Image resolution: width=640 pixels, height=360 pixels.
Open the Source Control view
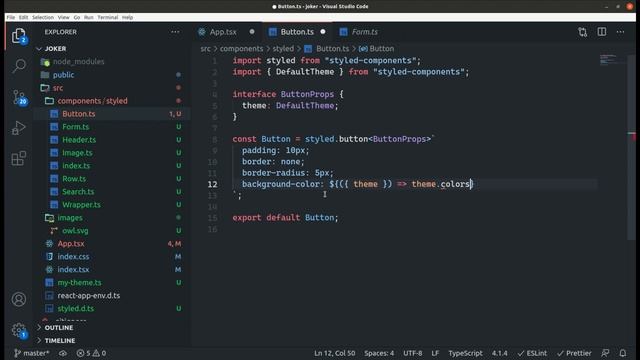(x=19, y=97)
